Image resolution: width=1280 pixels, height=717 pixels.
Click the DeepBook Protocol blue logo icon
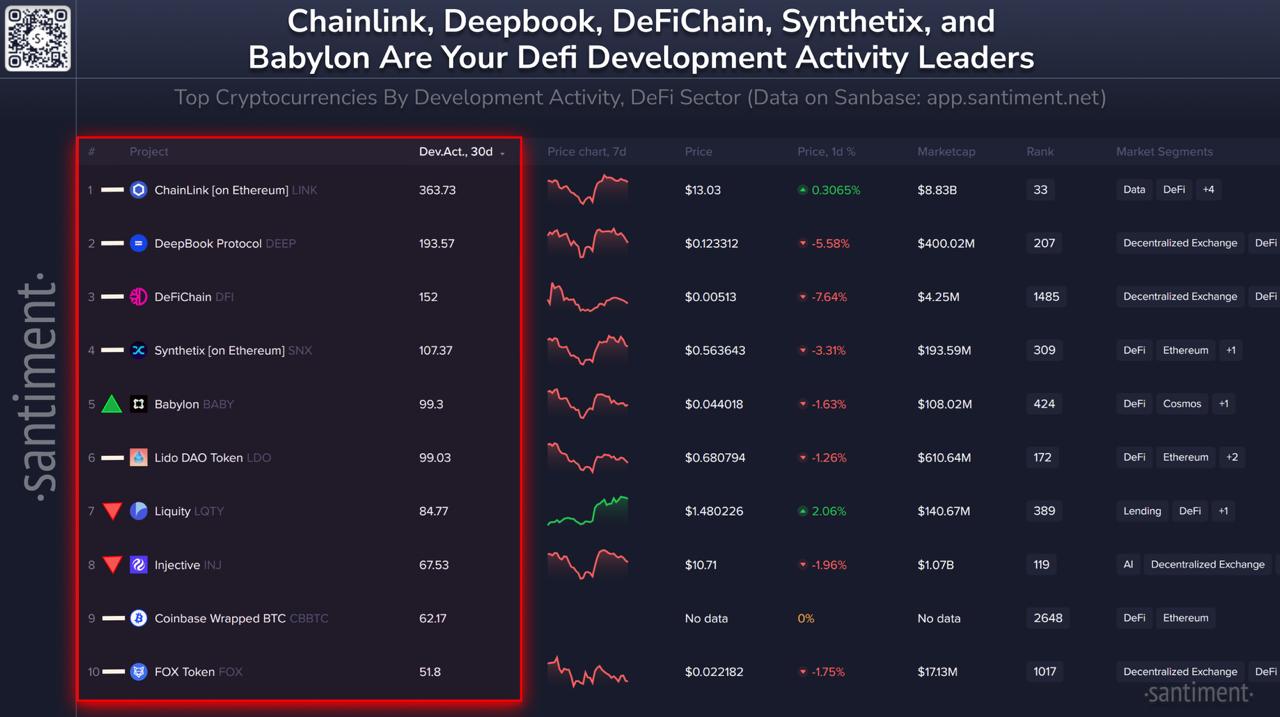(x=139, y=243)
